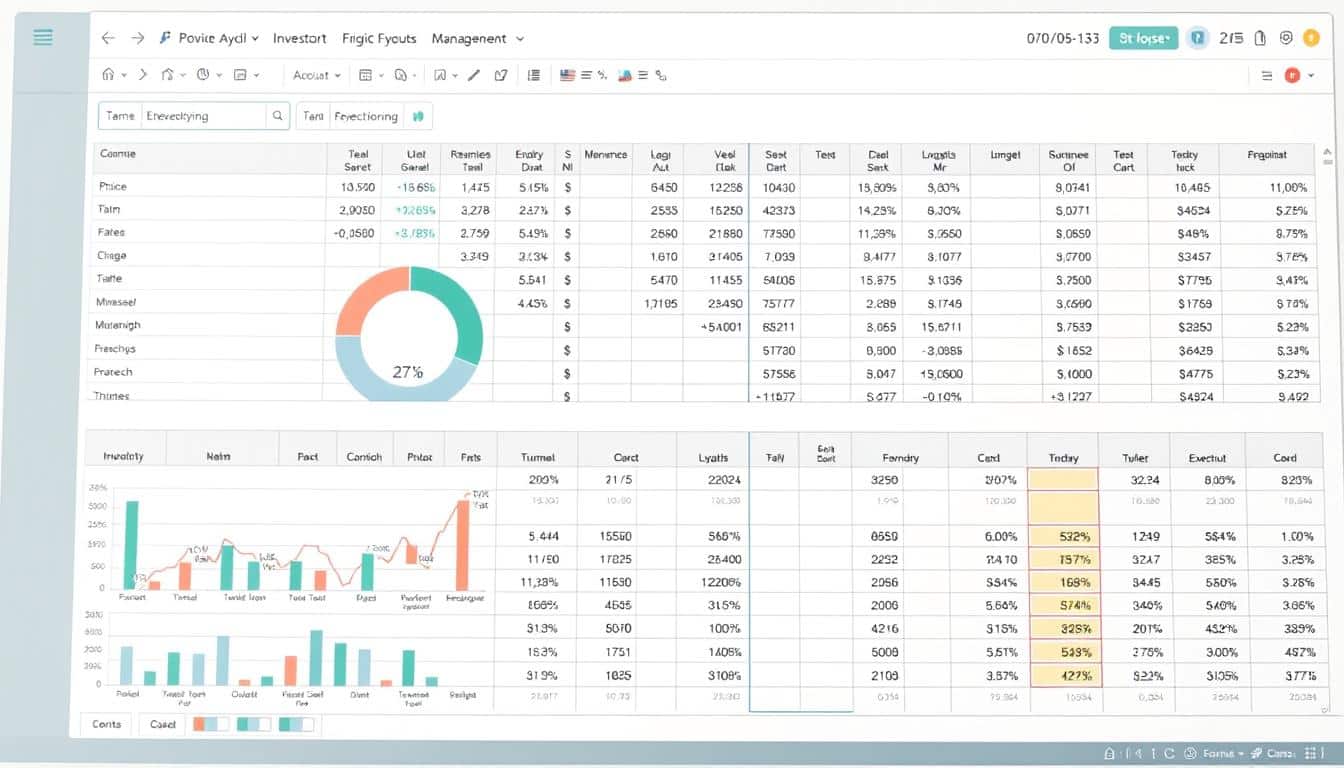Open the Acciuat dropdown in toolbar
Image resolution: width=1344 pixels, height=768 pixels.
coord(317,75)
